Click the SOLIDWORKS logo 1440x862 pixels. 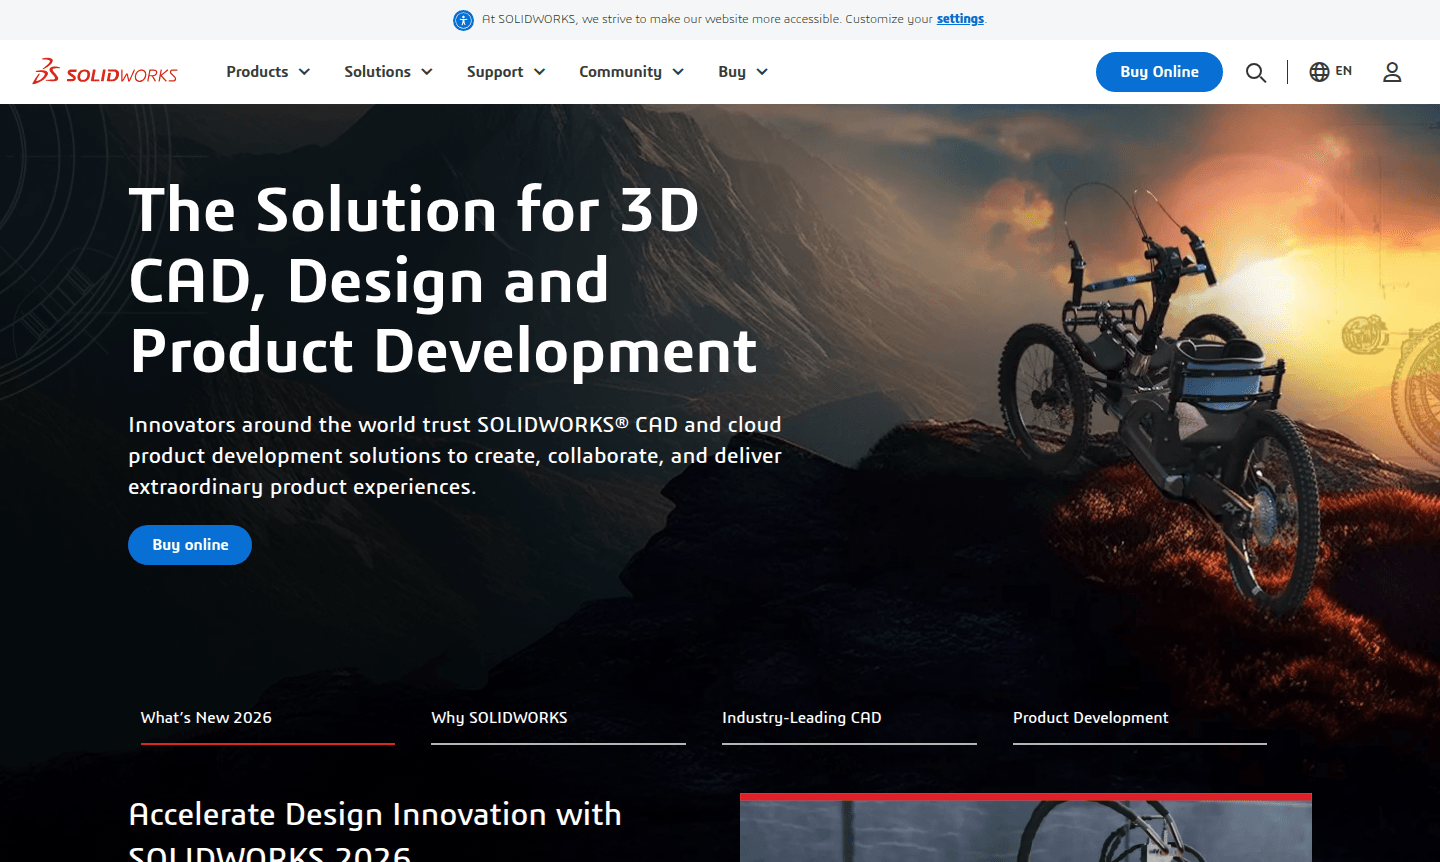(x=105, y=71)
